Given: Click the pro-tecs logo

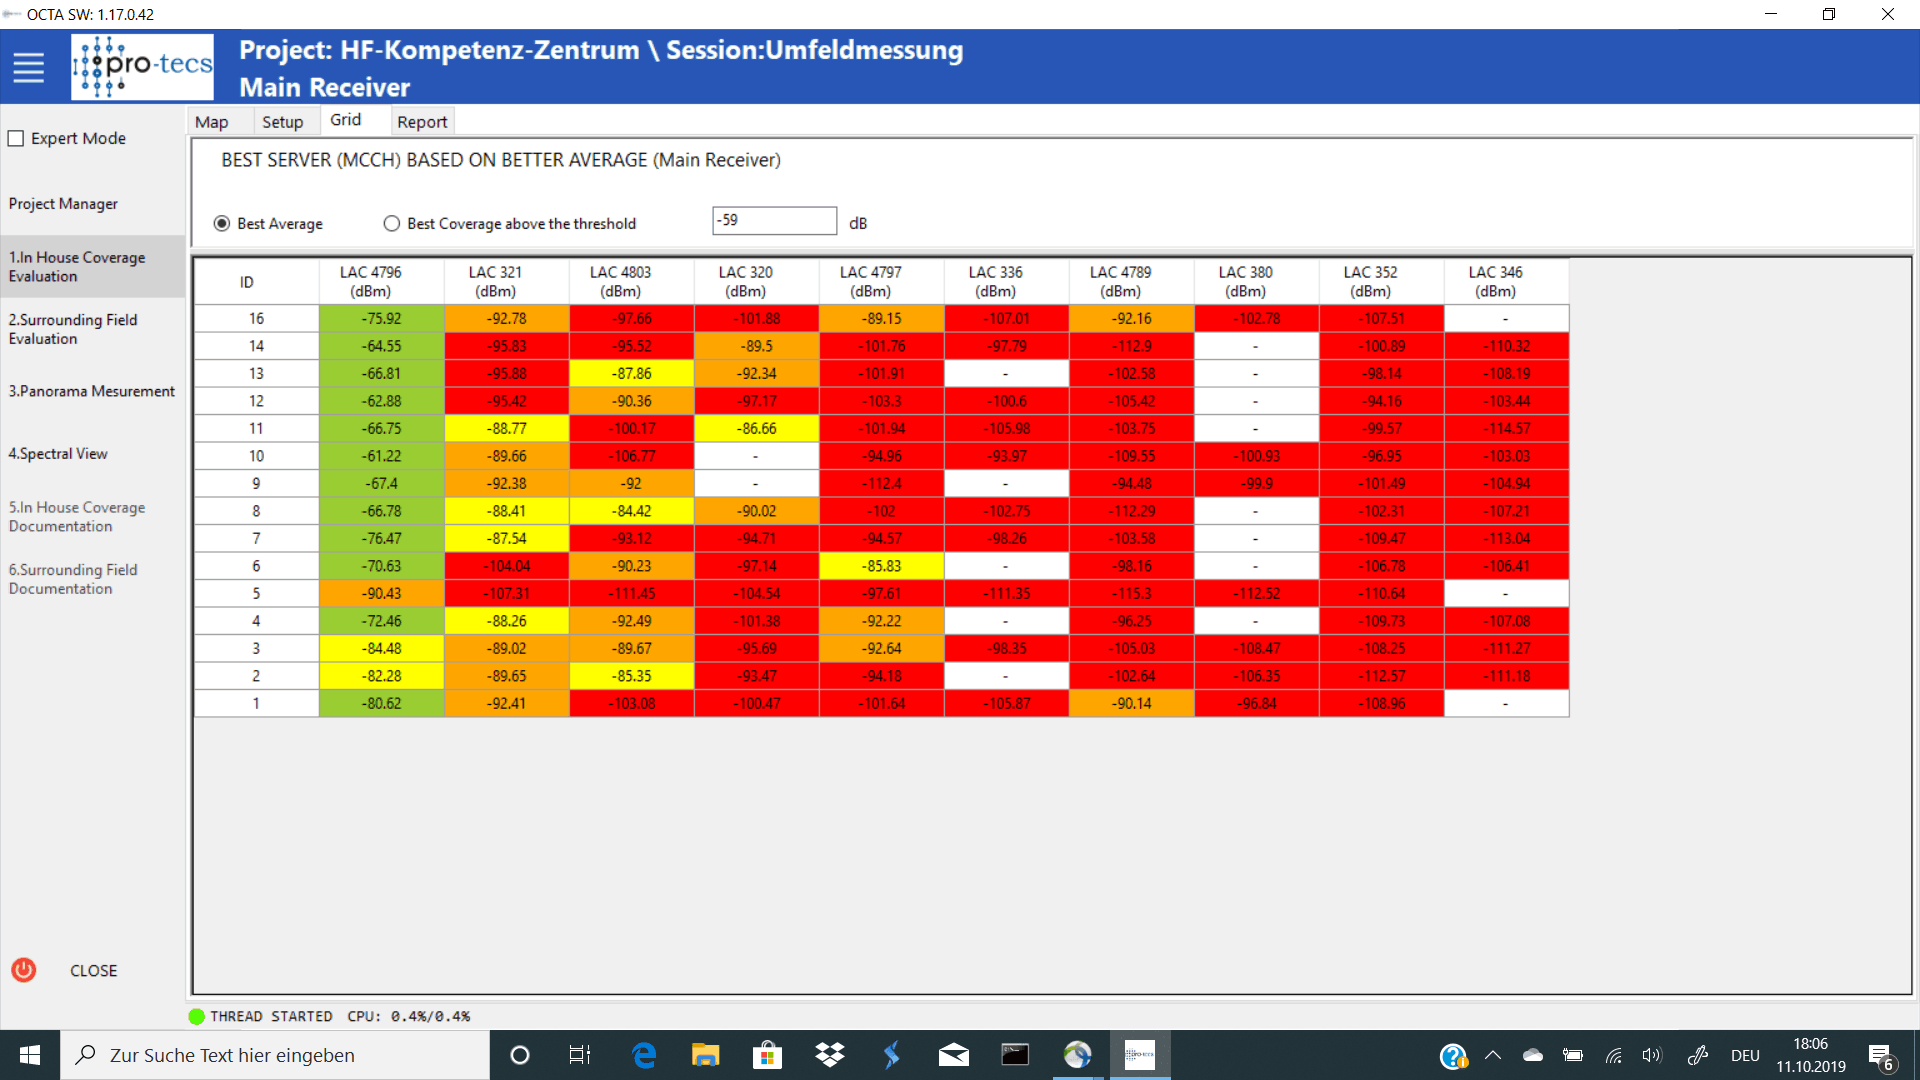Looking at the screenshot, I should tap(142, 66).
